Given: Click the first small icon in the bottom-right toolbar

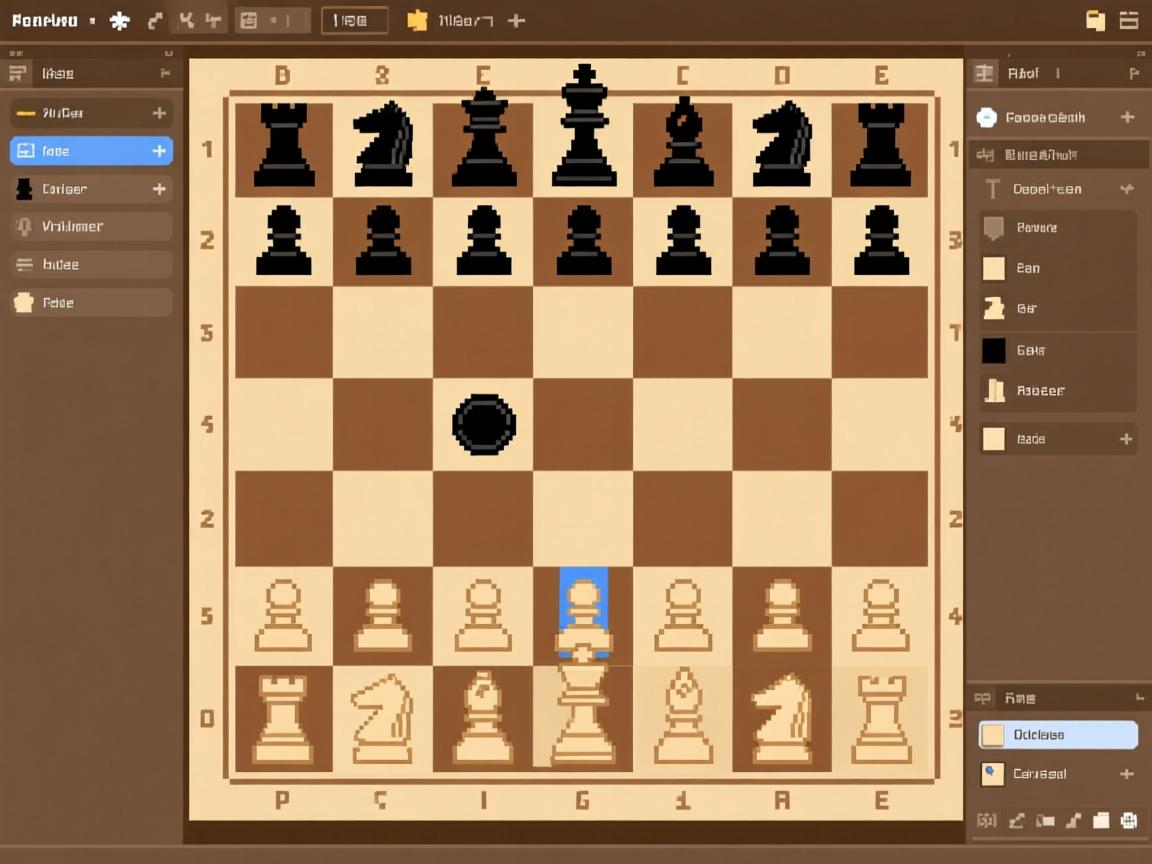Looking at the screenshot, I should click(985, 820).
